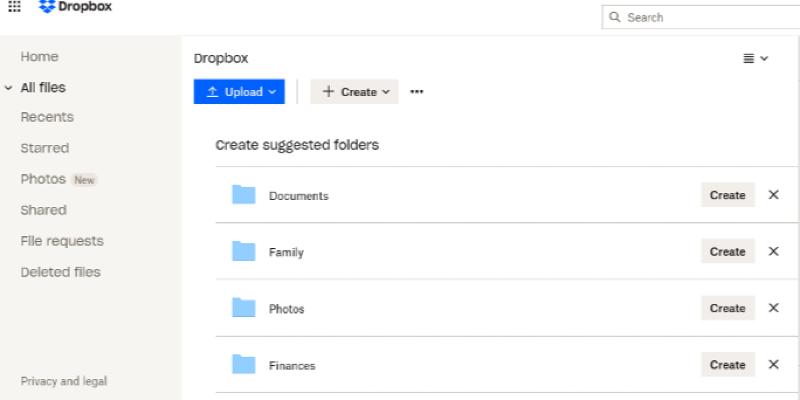The width and height of the screenshot is (800, 400).
Task: Expand the Create dropdown menu
Action: click(x=354, y=92)
